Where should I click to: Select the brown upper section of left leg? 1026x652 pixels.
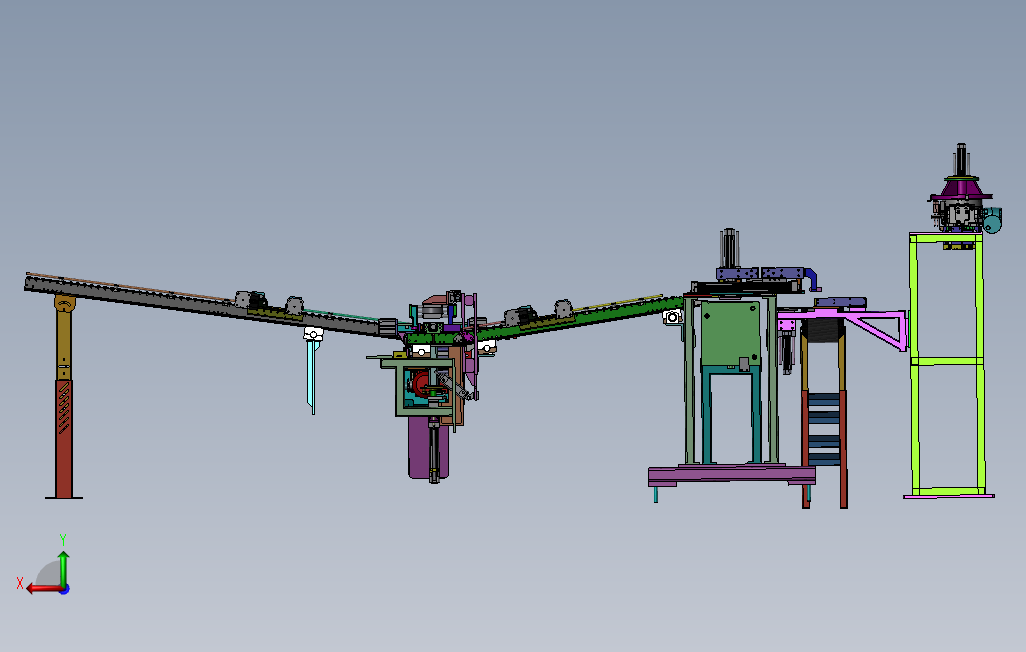64,337
